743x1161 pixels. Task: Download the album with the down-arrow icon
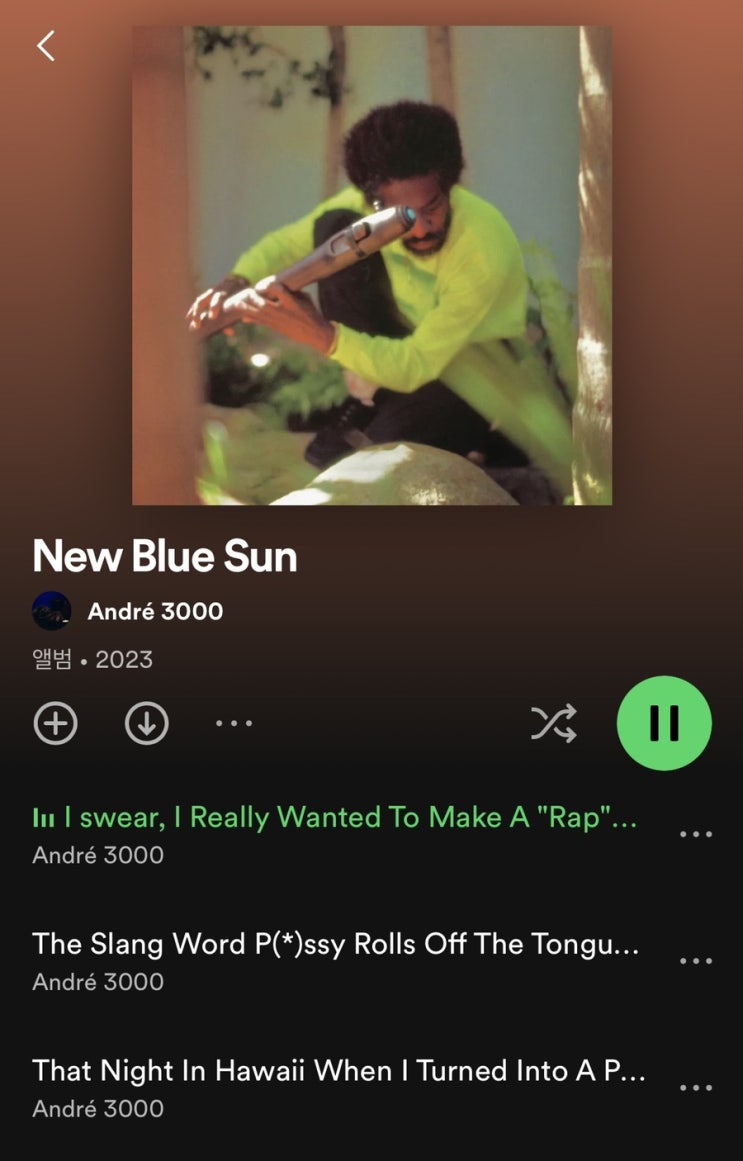click(147, 723)
